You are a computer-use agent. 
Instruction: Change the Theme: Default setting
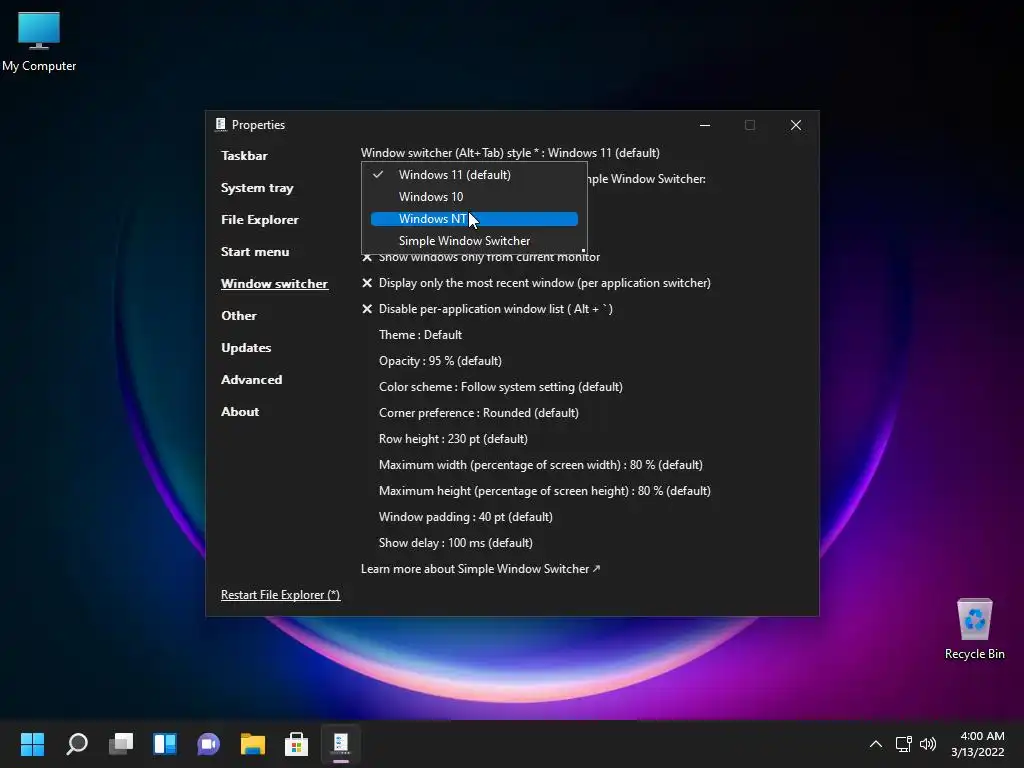420,335
